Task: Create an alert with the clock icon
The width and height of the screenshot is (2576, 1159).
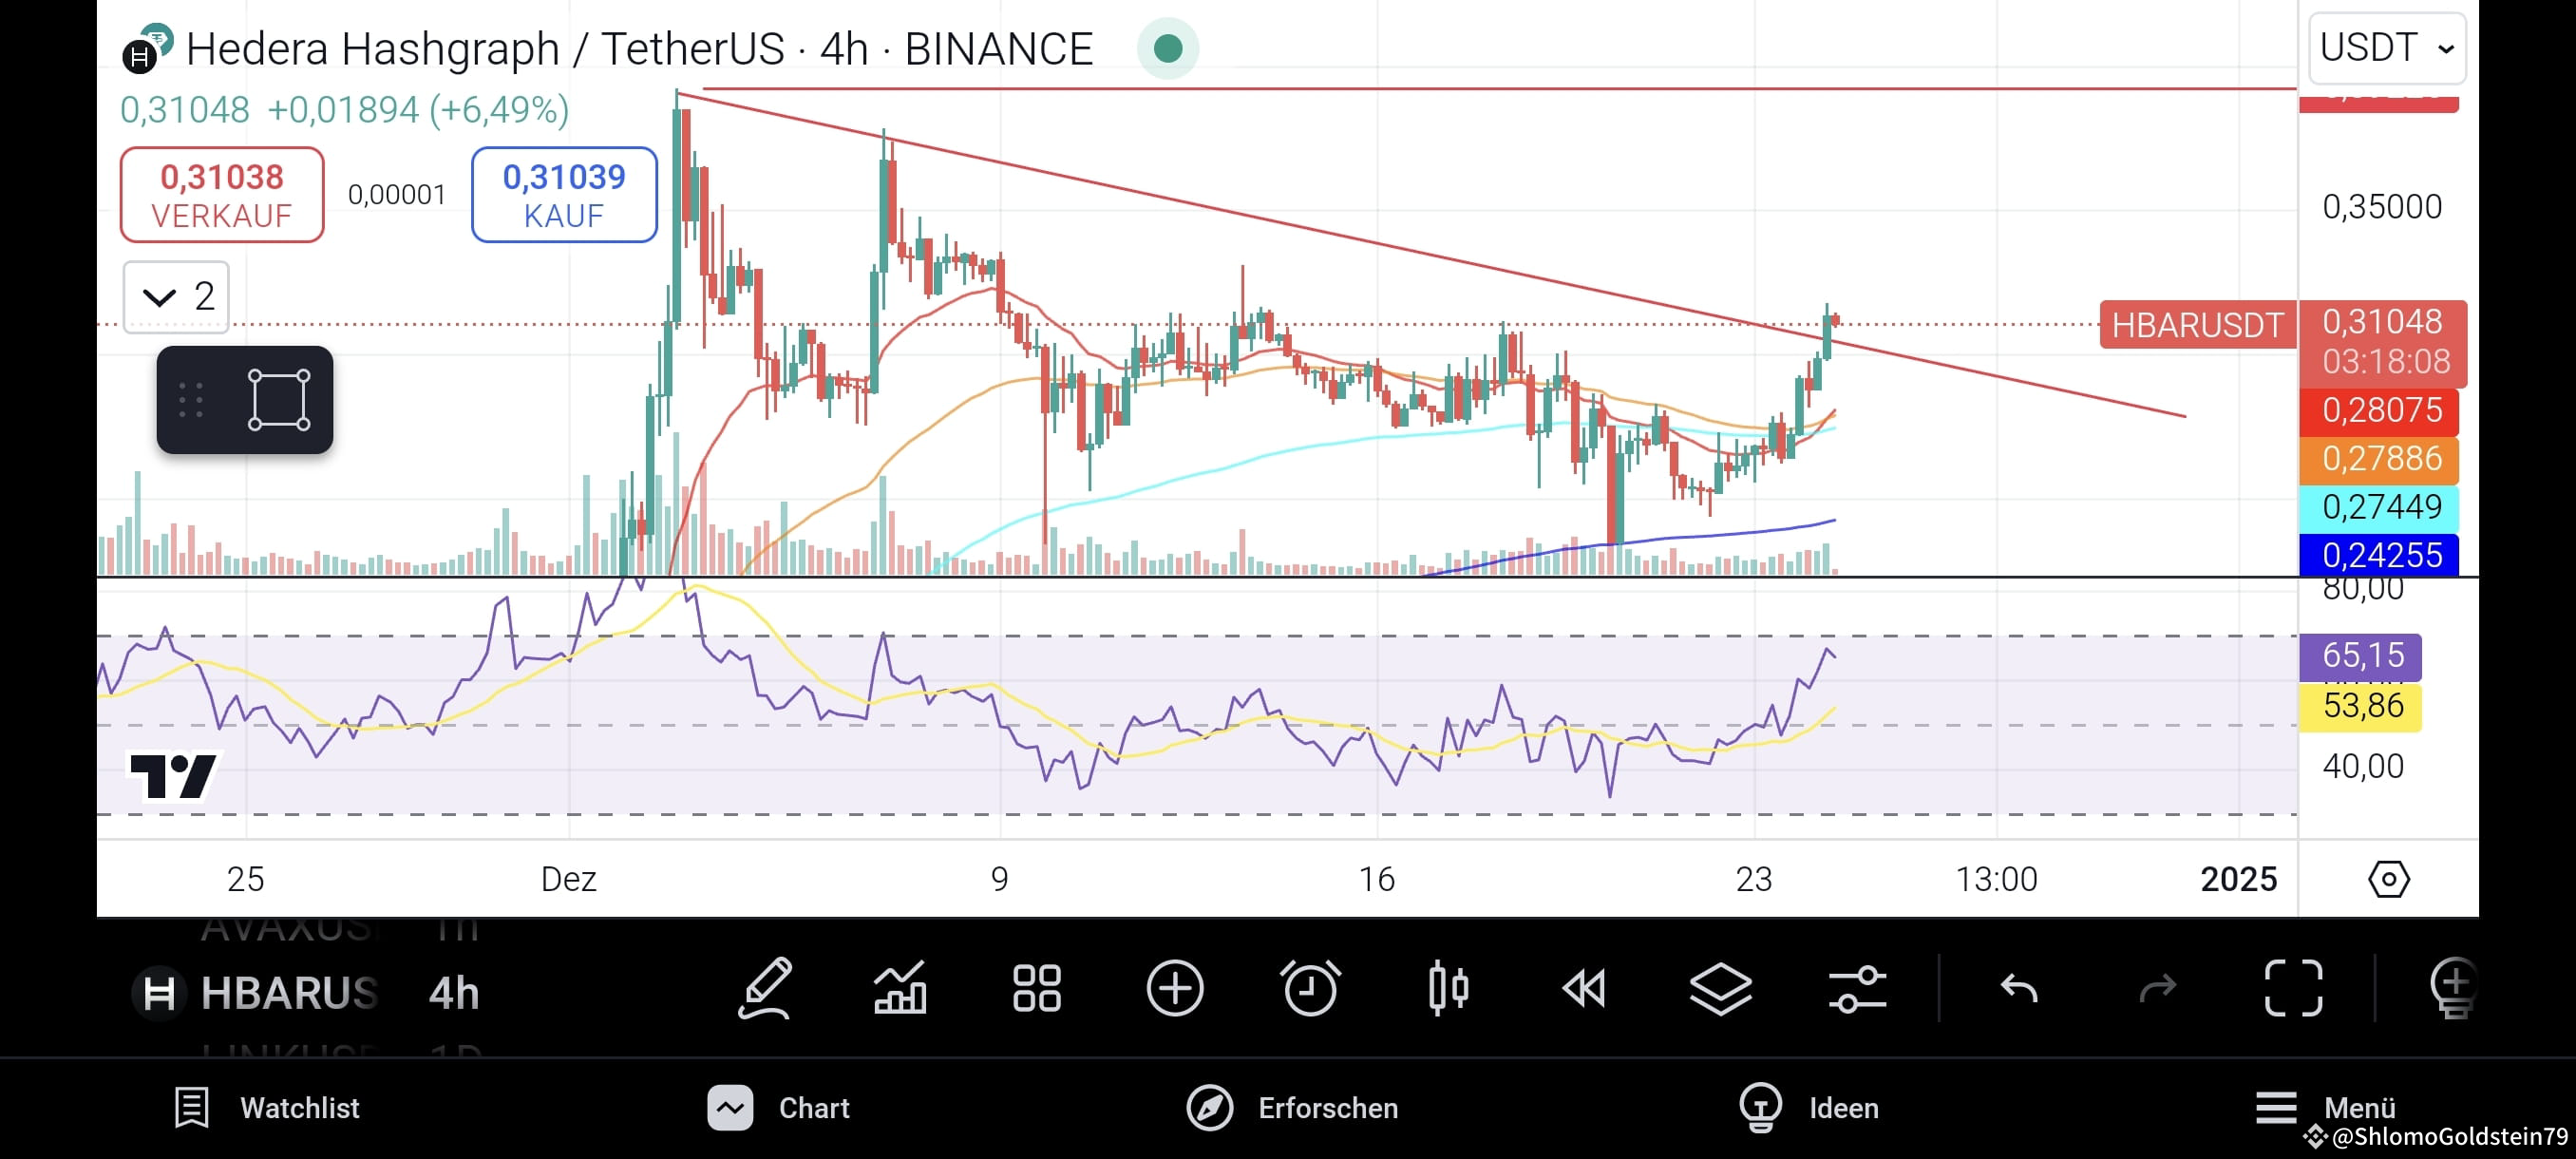Action: pos(1310,990)
